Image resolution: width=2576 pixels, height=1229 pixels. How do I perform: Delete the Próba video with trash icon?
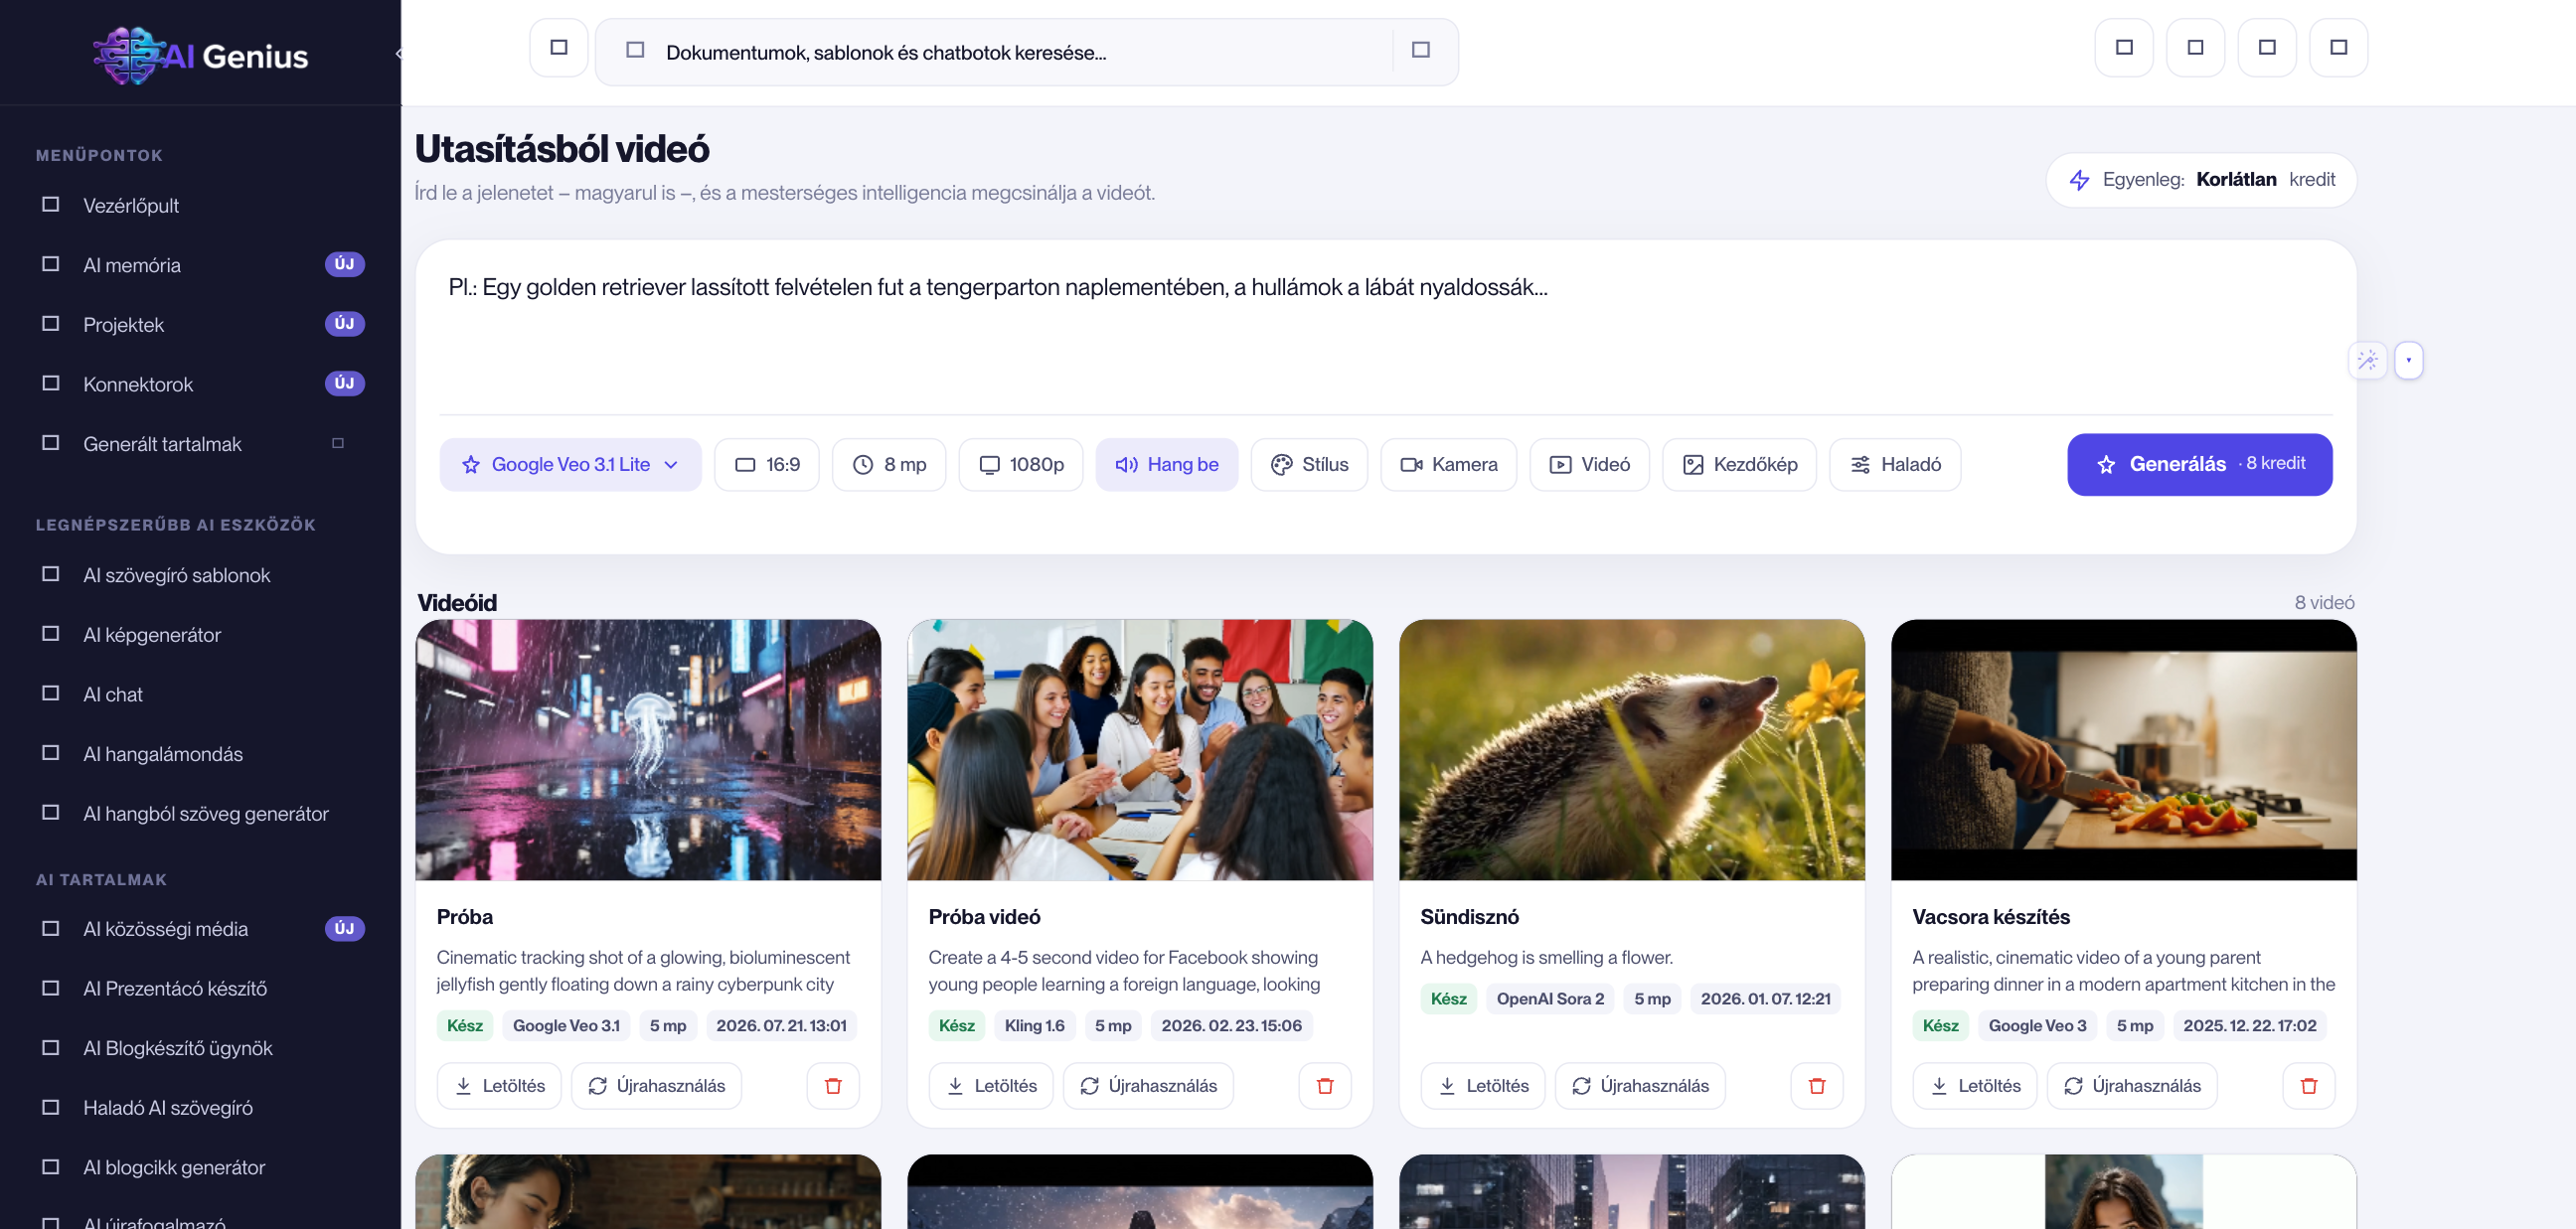tap(833, 1086)
